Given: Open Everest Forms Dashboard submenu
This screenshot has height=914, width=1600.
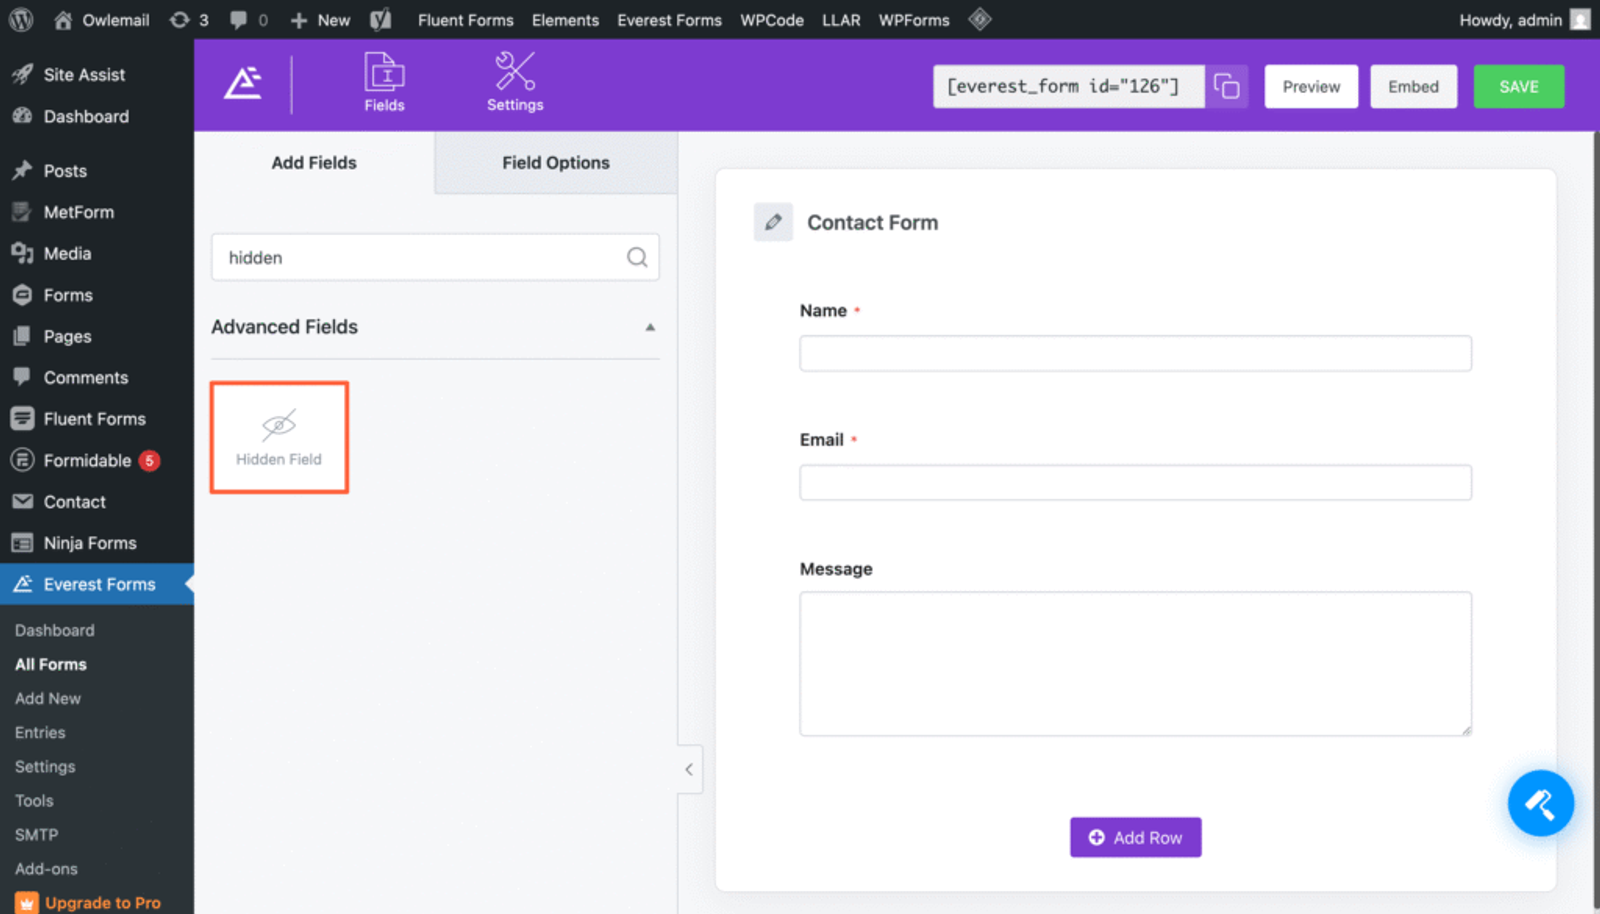Looking at the screenshot, I should [x=55, y=630].
